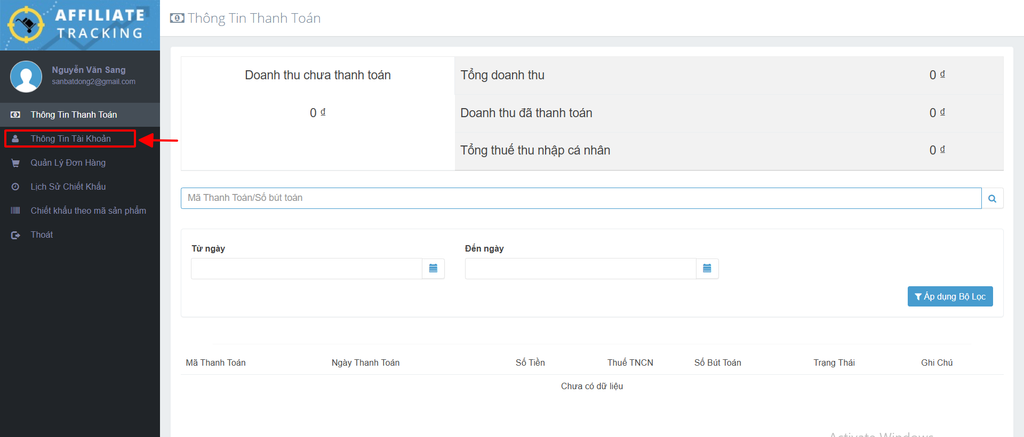
Task: Click the clock icon beside Lịch Sử Chiết Khấu
Action: click(x=15, y=187)
